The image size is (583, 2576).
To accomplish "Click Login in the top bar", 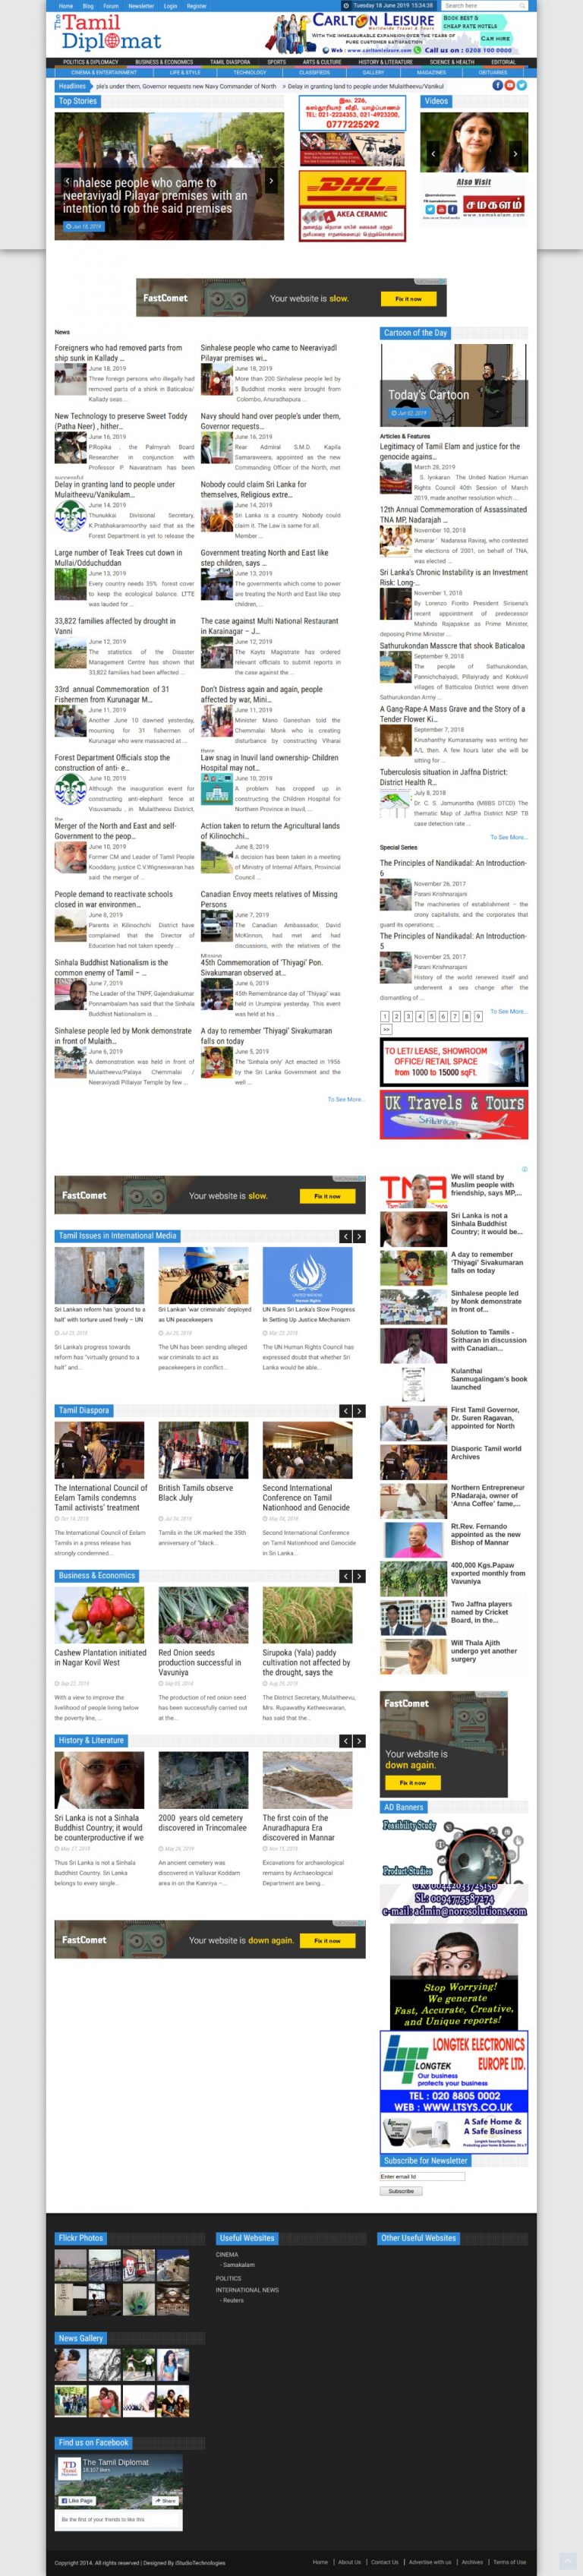I will (x=170, y=5).
